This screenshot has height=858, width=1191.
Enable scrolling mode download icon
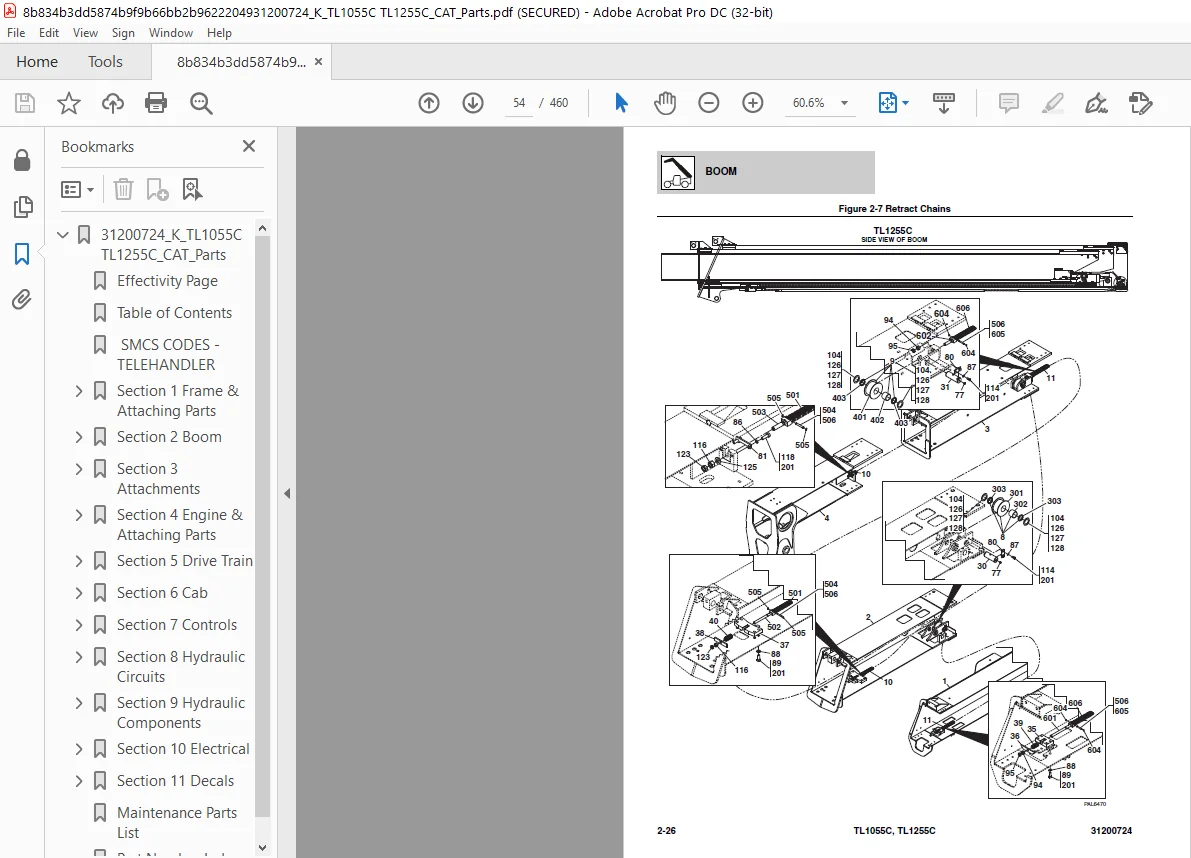click(x=943, y=103)
